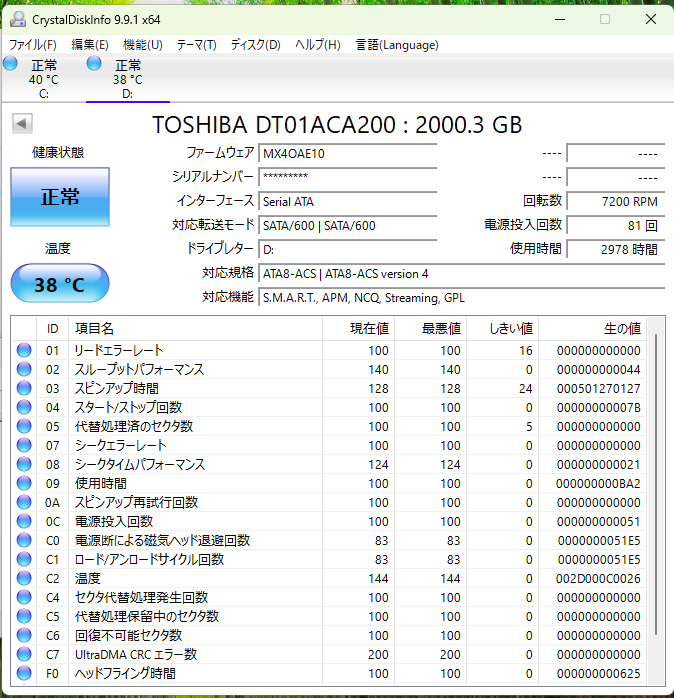674x698 pixels.
Task: Click the 正常 health status button
Action: click(x=60, y=197)
